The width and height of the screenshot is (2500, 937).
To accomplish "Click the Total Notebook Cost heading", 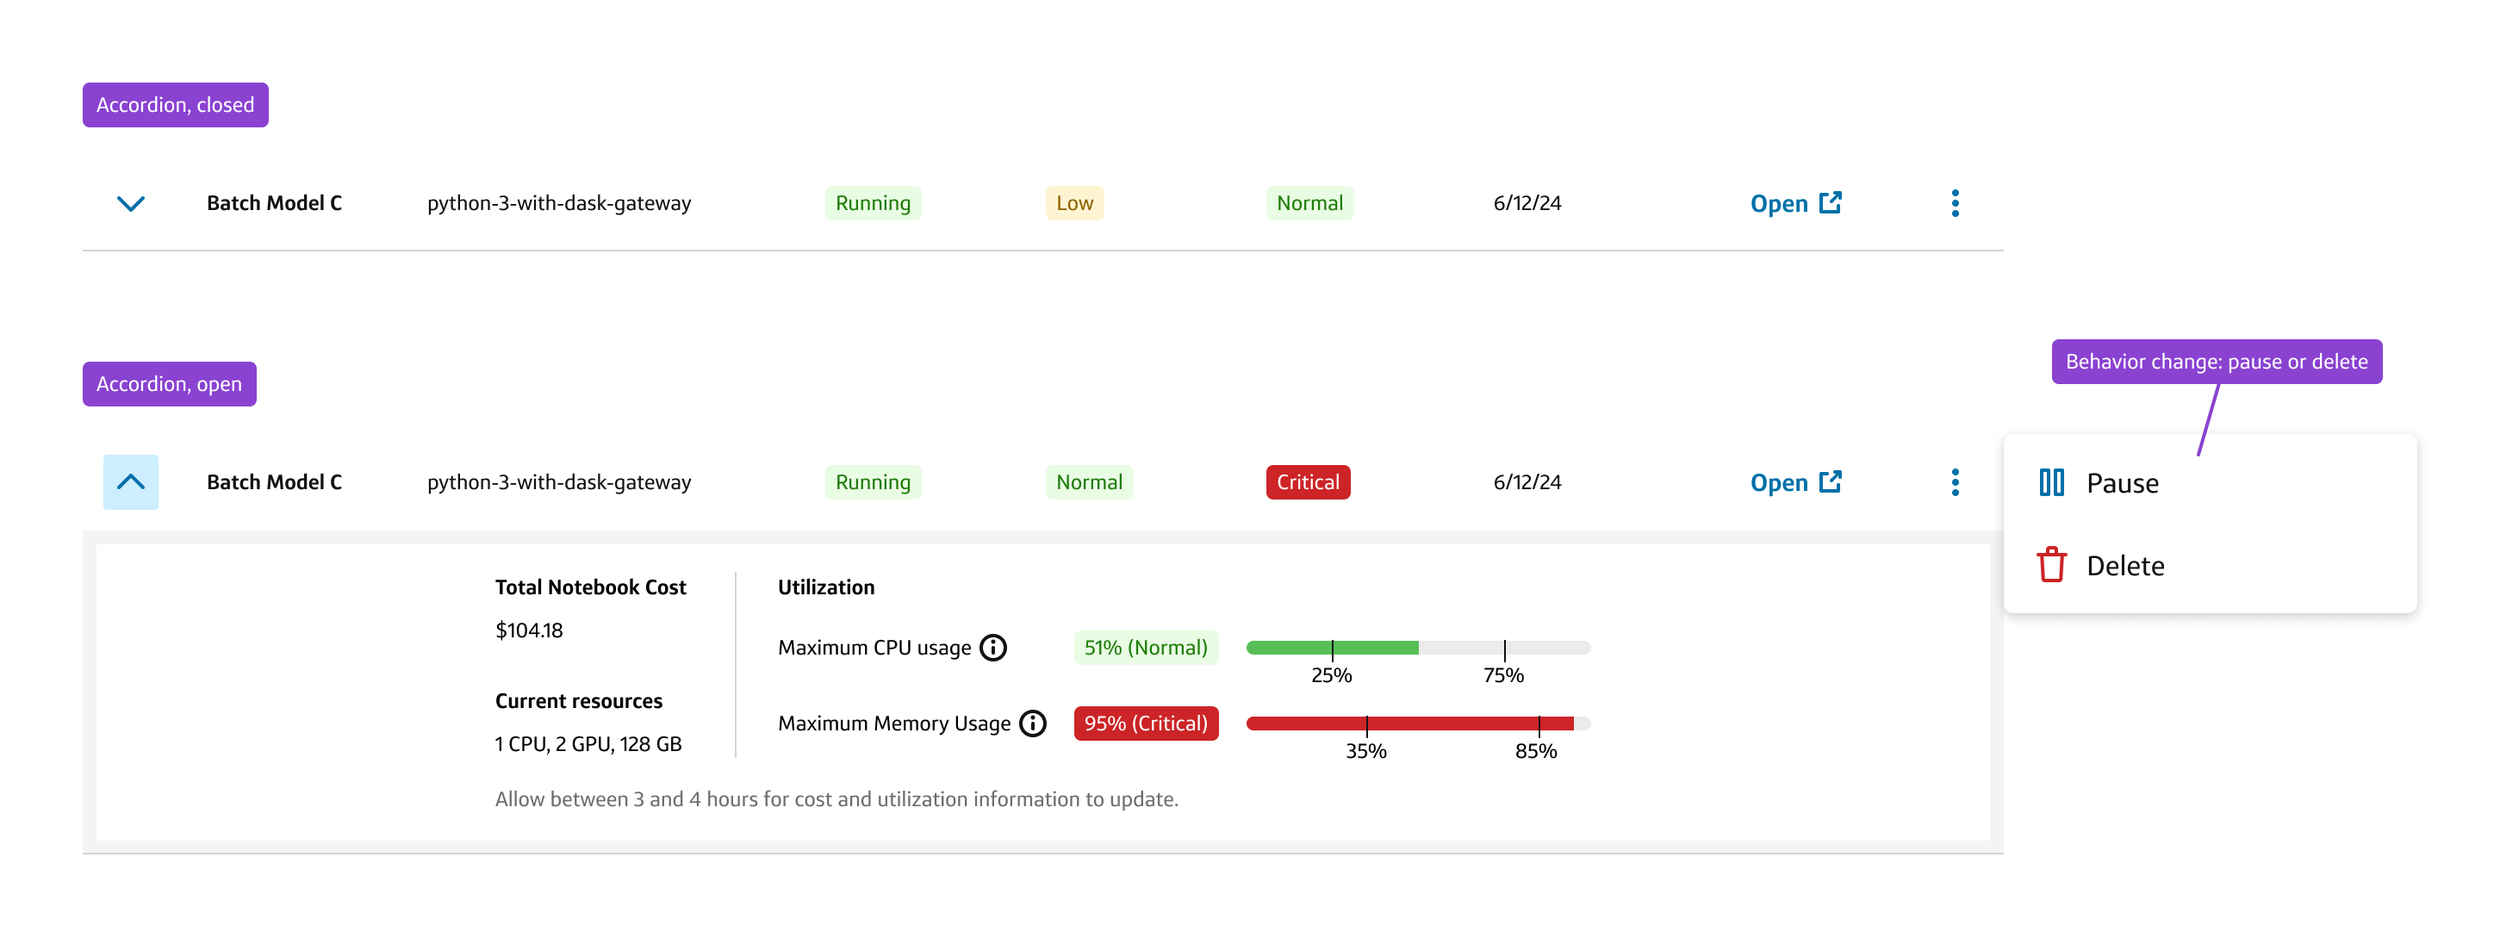I will click(x=591, y=588).
